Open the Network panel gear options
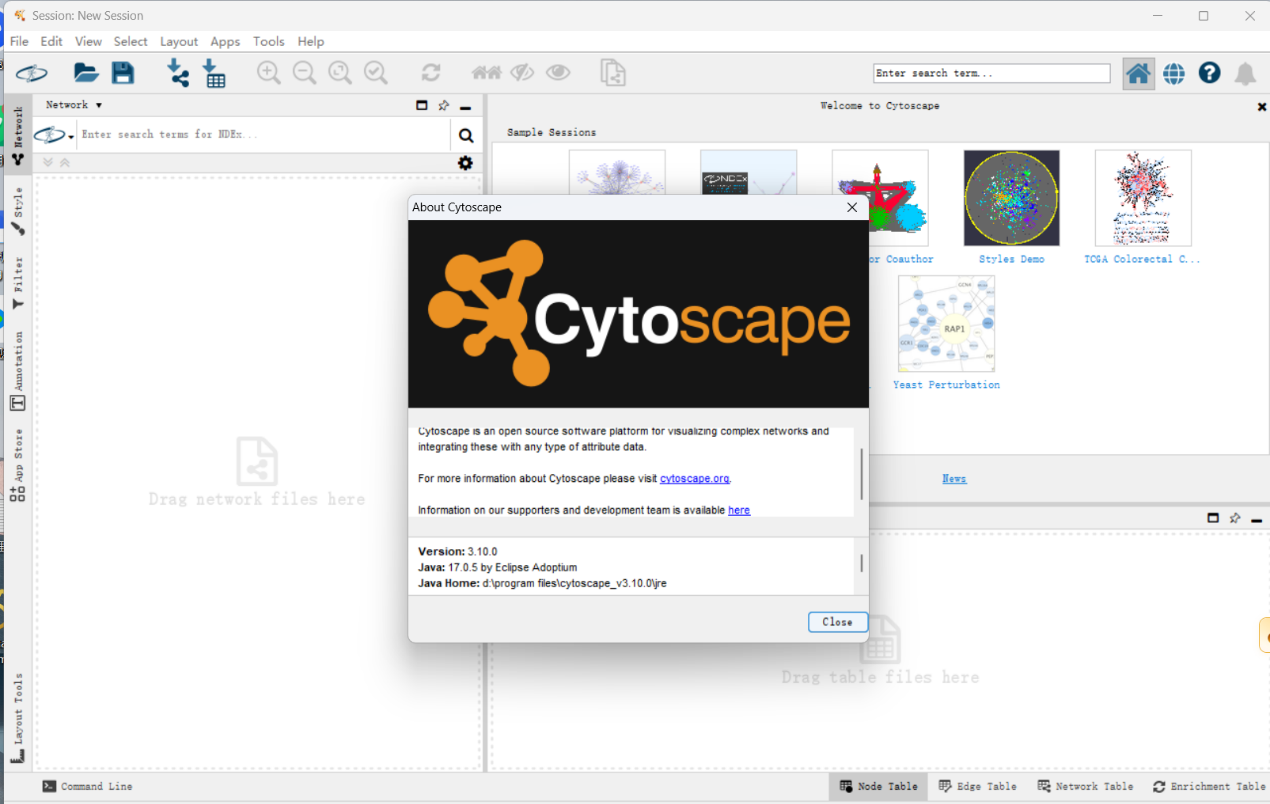The image size is (1270, 804). (x=465, y=163)
